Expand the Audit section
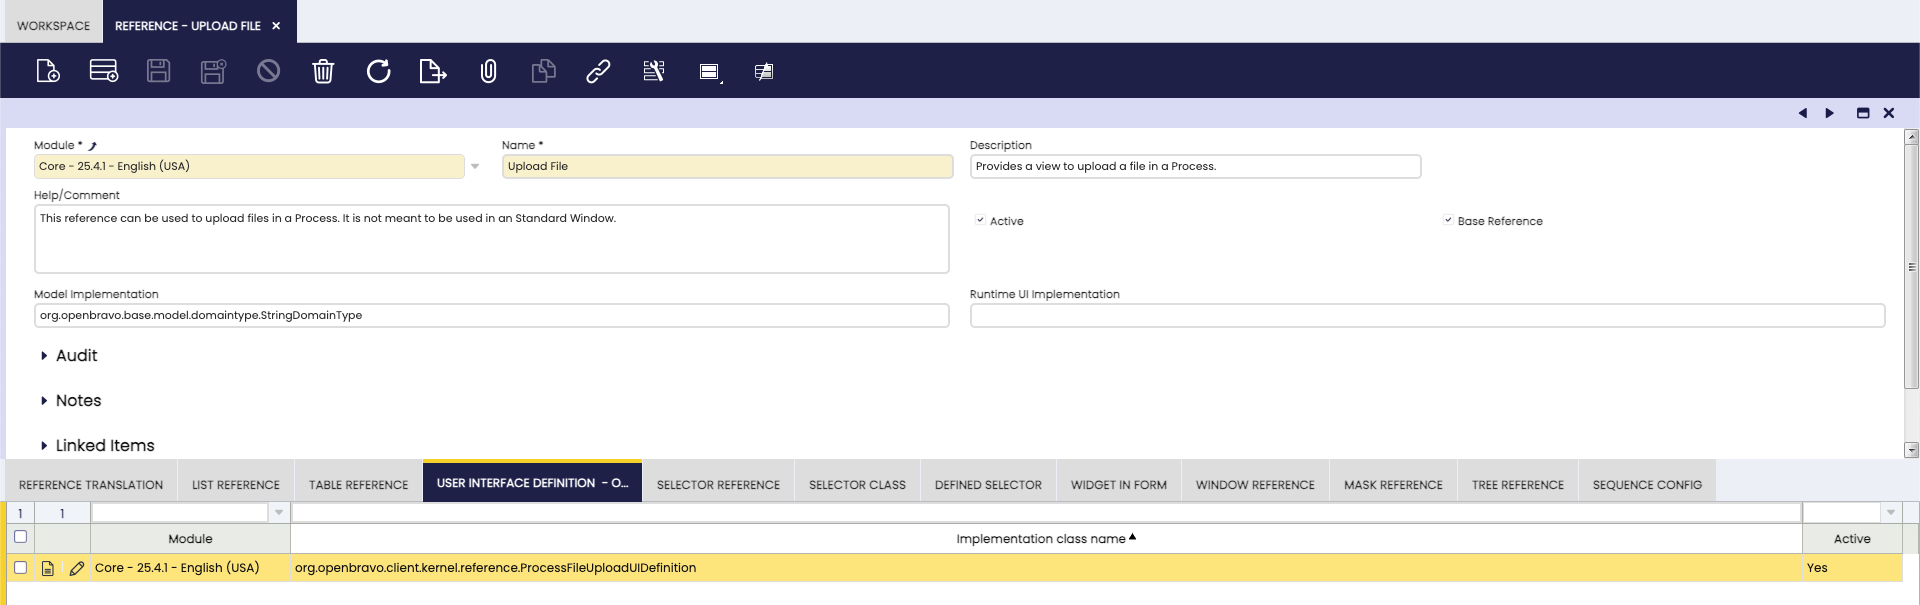This screenshot has height=605, width=1920. (x=76, y=356)
